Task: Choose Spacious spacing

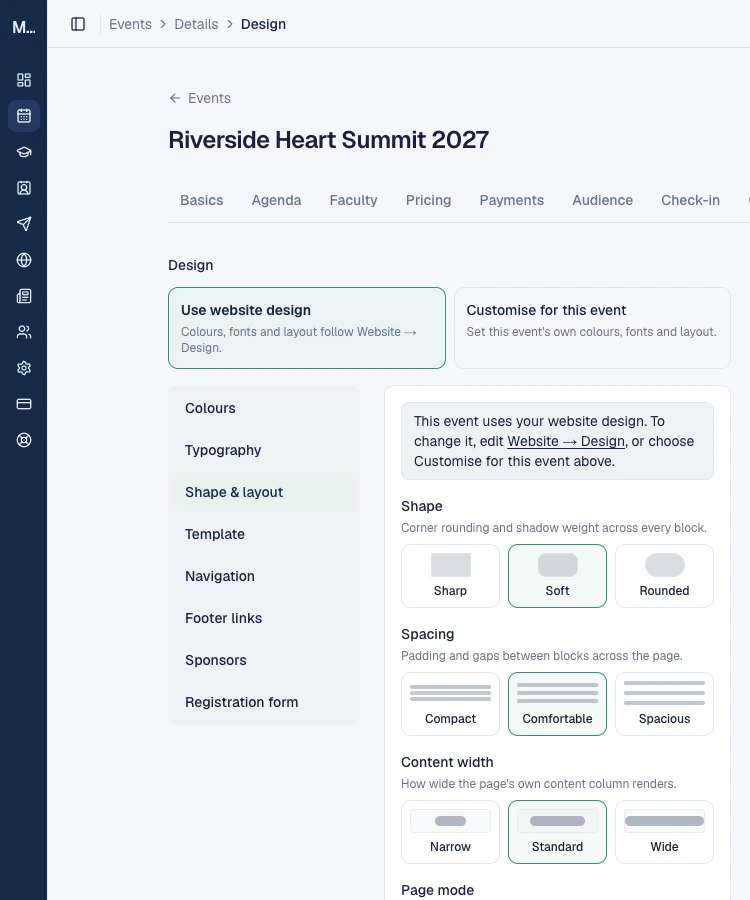Action: point(664,704)
